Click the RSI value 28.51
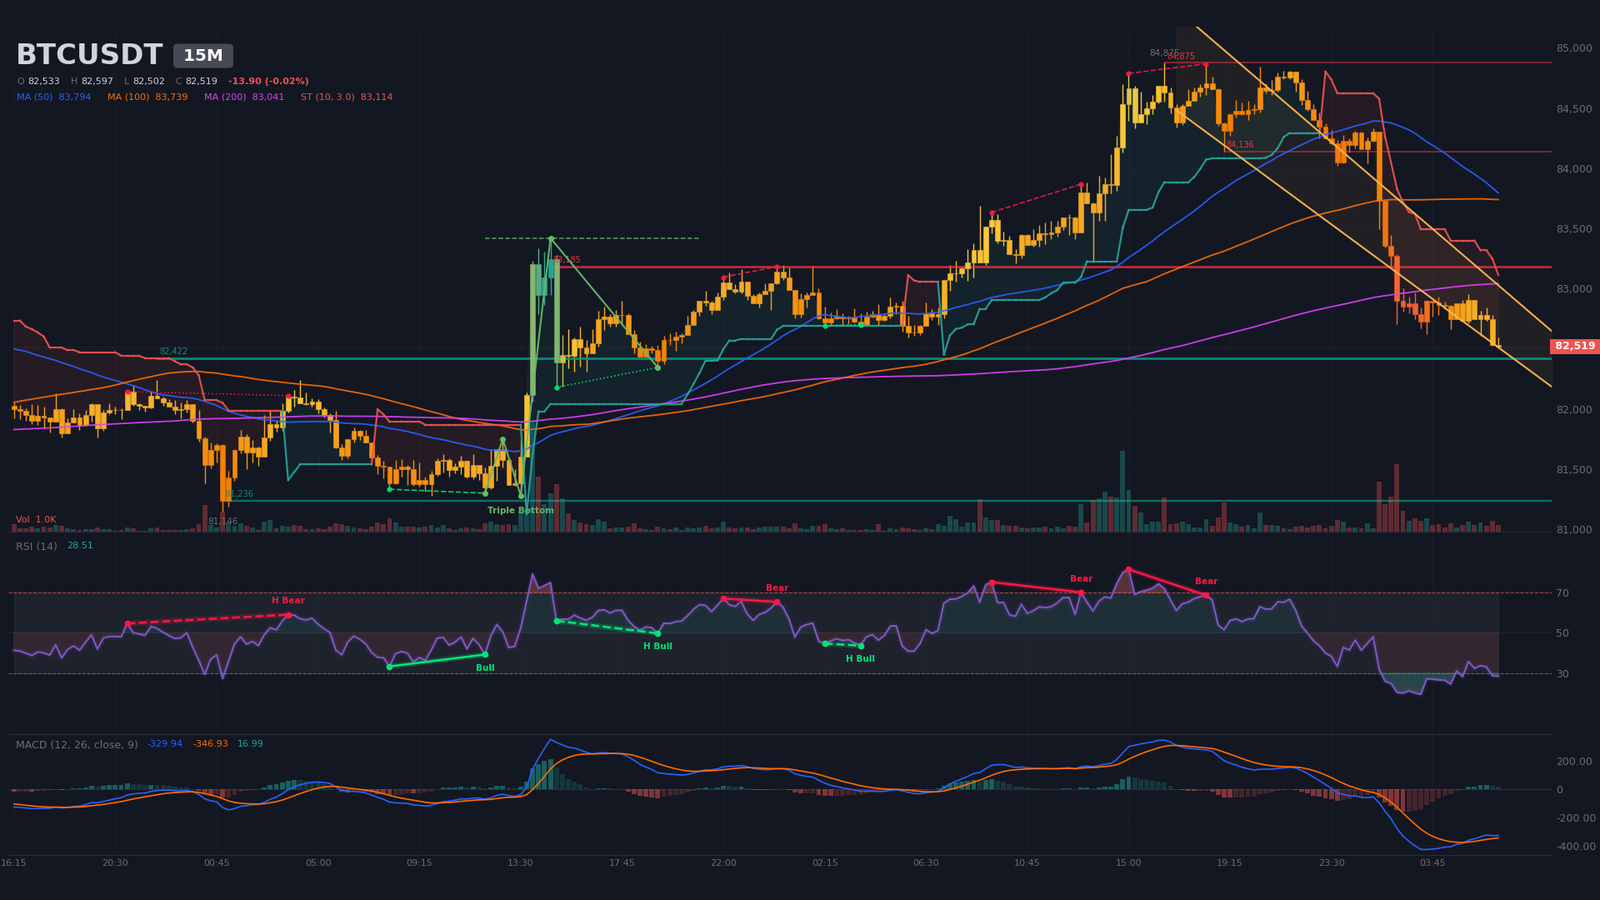Viewport: 1600px width, 900px height. click(80, 546)
